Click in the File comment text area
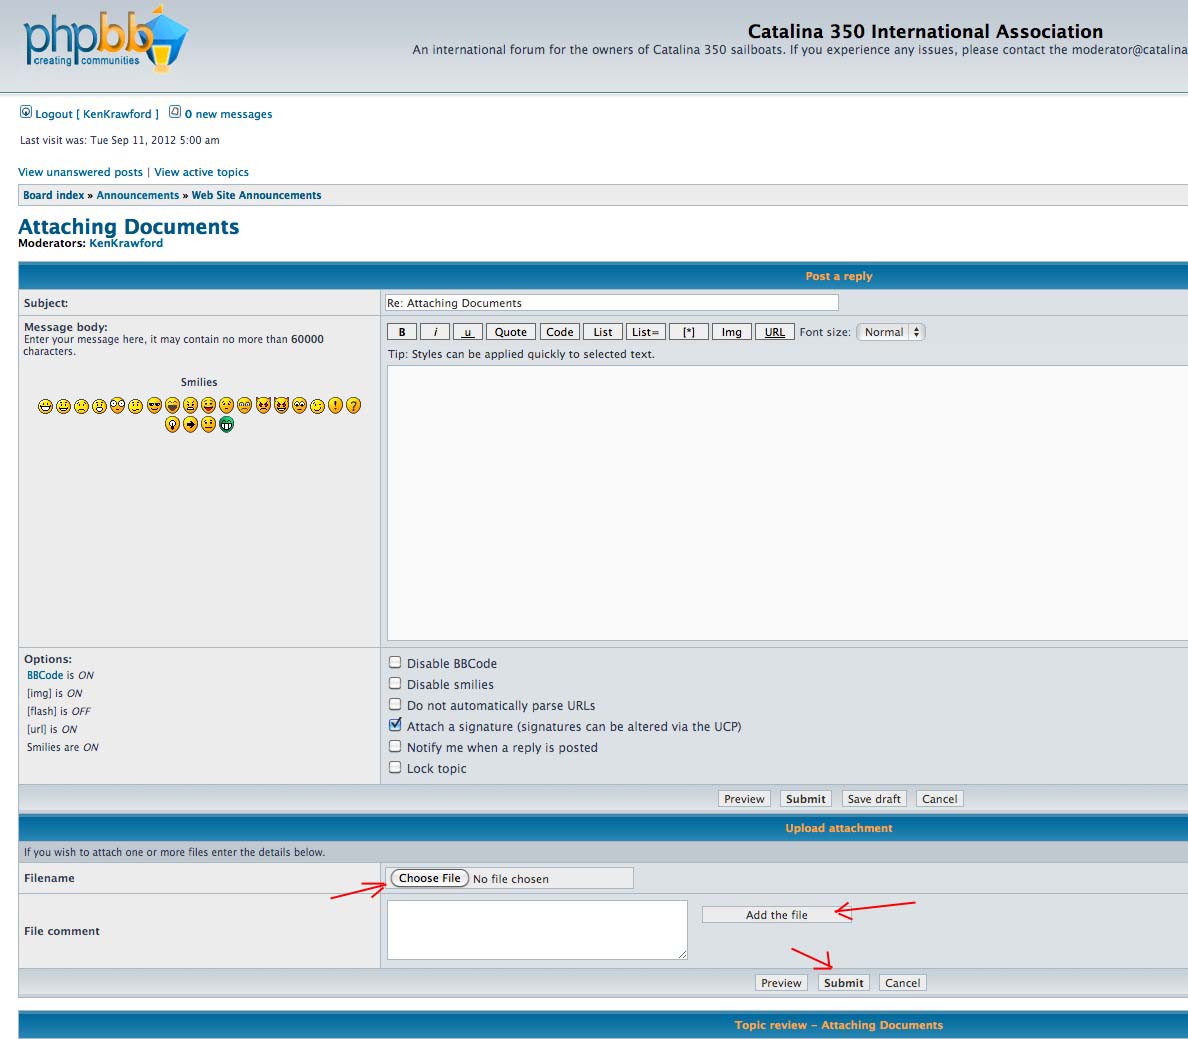1188x1039 pixels. 536,929
